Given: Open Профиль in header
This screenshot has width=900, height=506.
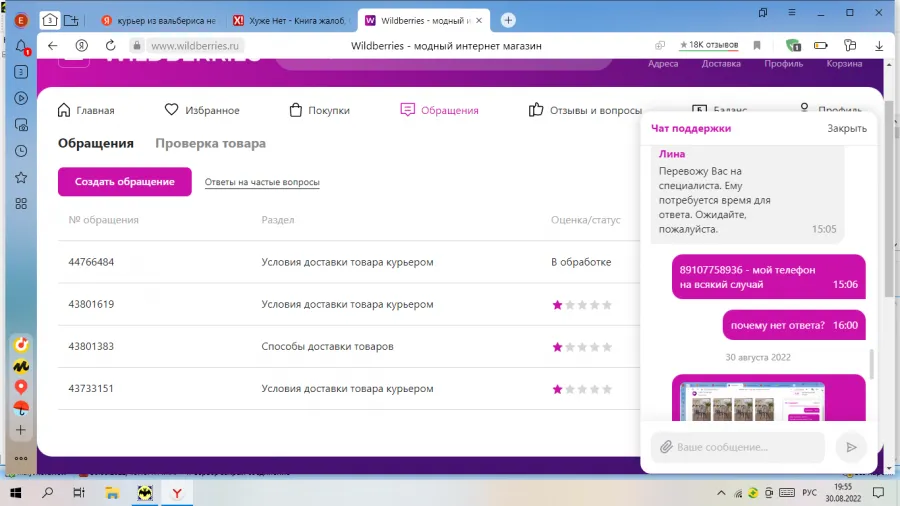Looking at the screenshot, I should [783, 64].
